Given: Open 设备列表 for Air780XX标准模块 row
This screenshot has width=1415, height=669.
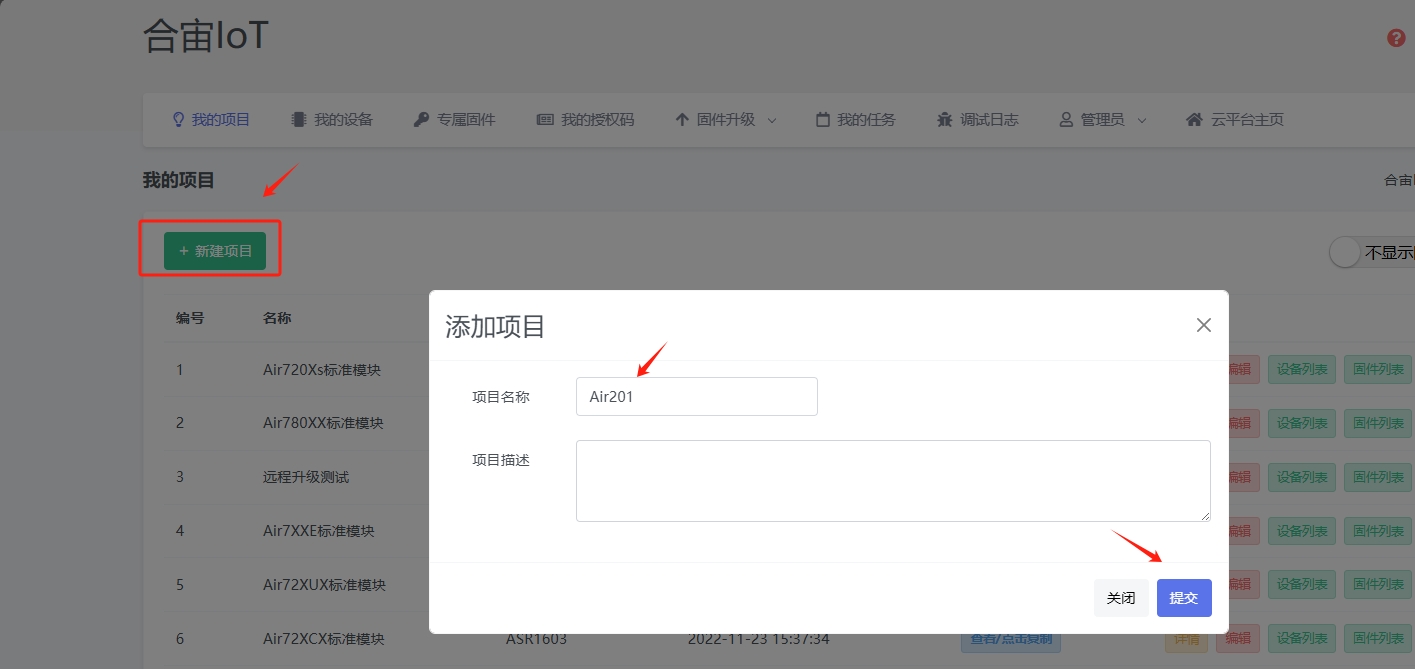Looking at the screenshot, I should click(x=1302, y=423).
